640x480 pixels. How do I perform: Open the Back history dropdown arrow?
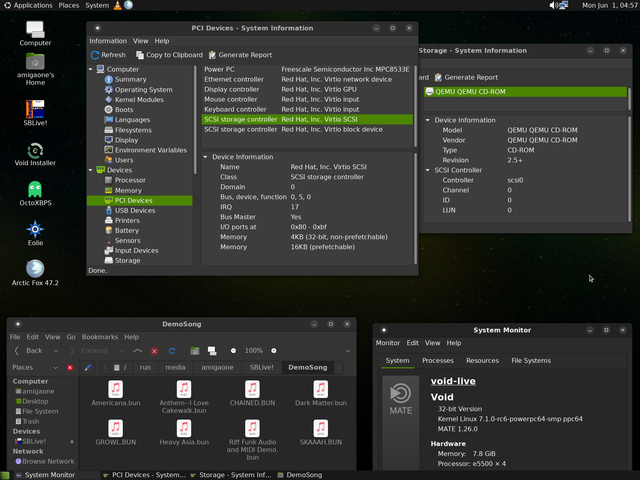click(56, 351)
